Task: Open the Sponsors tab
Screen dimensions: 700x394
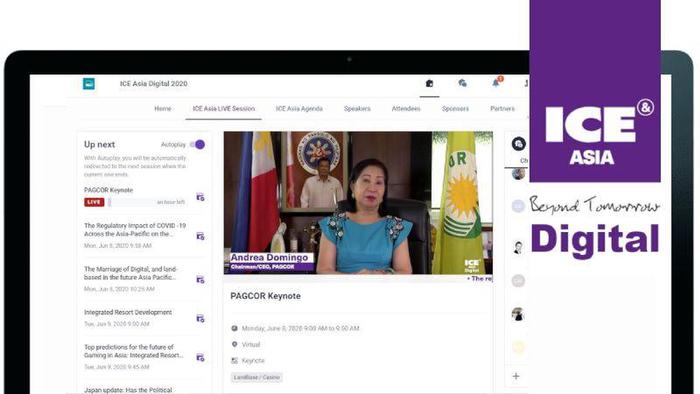Action: pyautogui.click(x=455, y=108)
